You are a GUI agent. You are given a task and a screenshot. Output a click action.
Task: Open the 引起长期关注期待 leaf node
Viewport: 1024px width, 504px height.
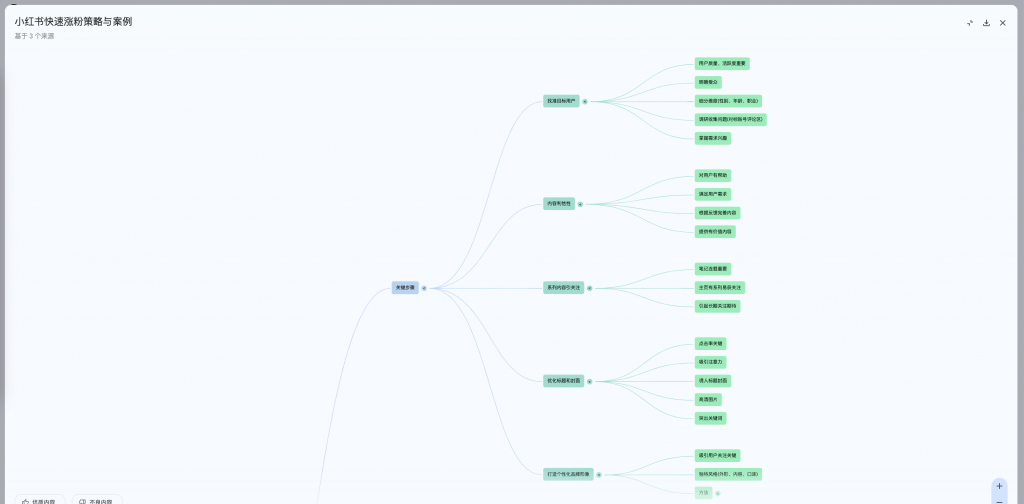tap(718, 306)
